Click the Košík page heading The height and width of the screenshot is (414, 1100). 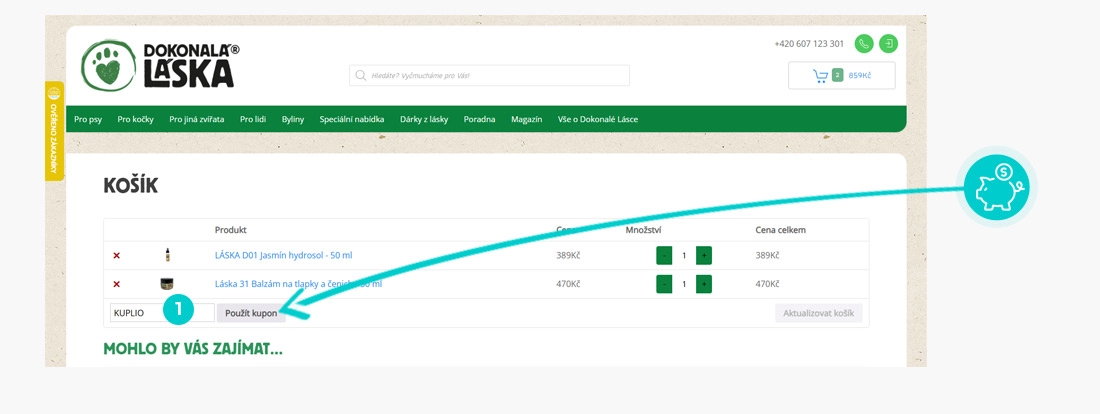(x=130, y=186)
